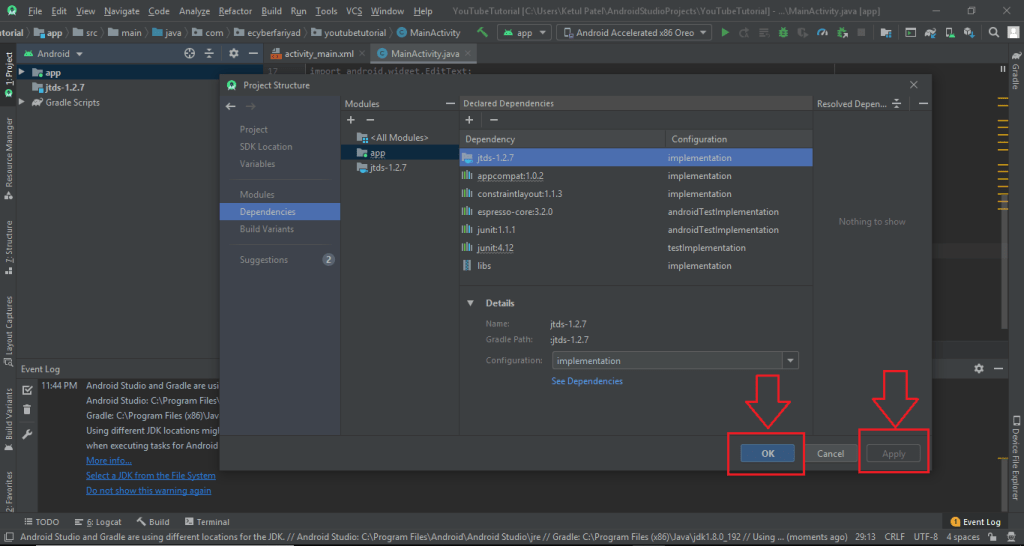This screenshot has height=546, width=1024.
Task: Expand the Gradle Scripts tree node
Action: (24, 102)
